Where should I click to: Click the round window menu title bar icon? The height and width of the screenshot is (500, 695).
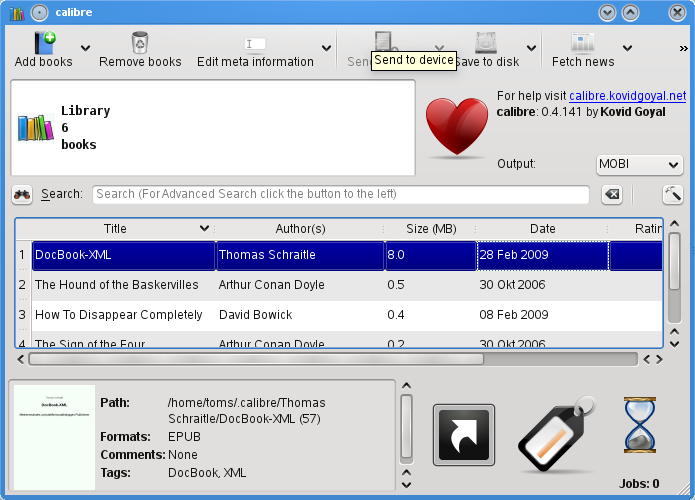(39, 12)
